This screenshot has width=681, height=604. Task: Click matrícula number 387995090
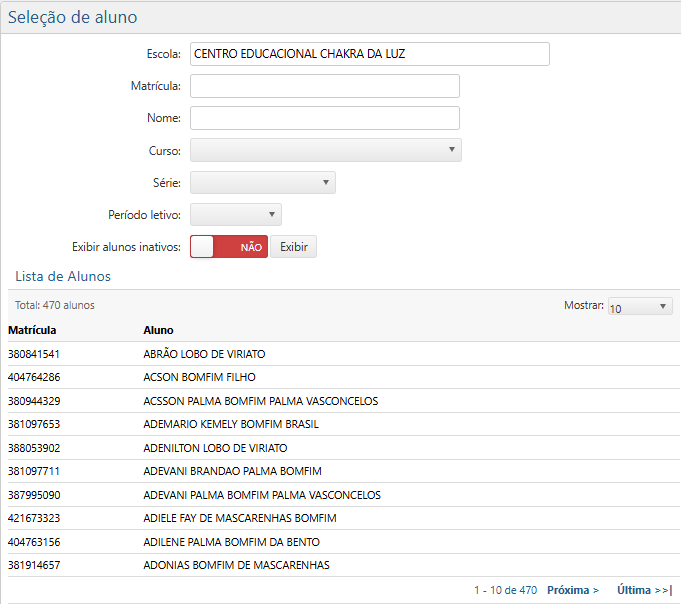tap(34, 495)
